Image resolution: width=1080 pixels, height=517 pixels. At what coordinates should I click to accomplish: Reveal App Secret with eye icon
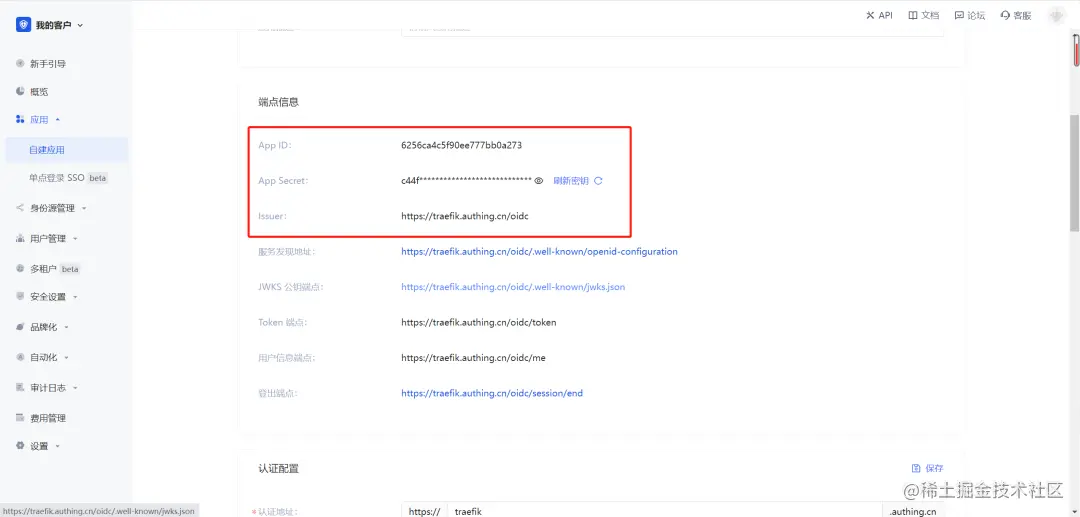point(539,180)
